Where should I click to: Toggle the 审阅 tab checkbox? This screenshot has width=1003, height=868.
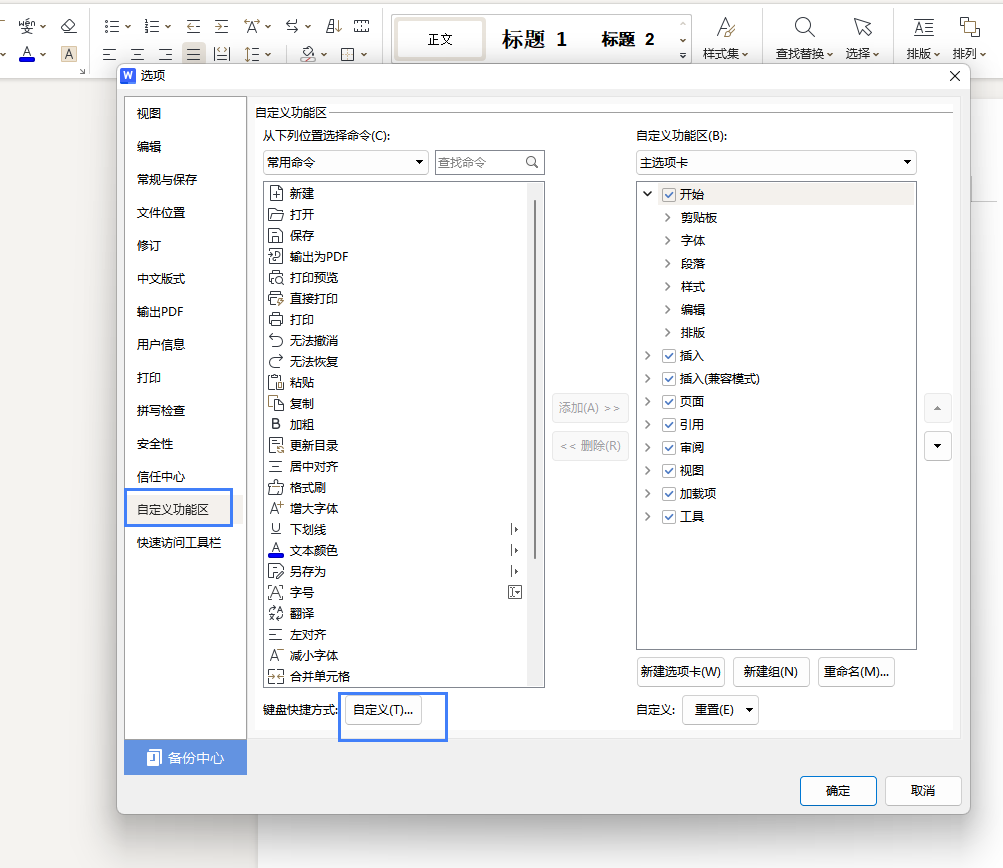[669, 448]
